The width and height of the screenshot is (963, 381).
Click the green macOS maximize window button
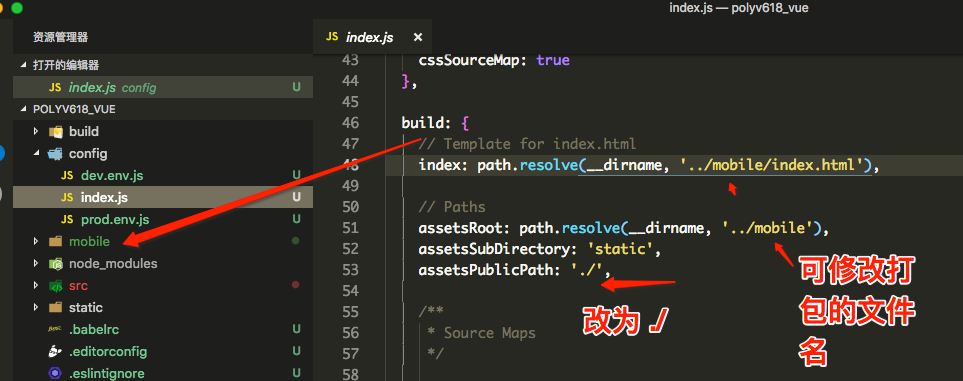coord(17,7)
